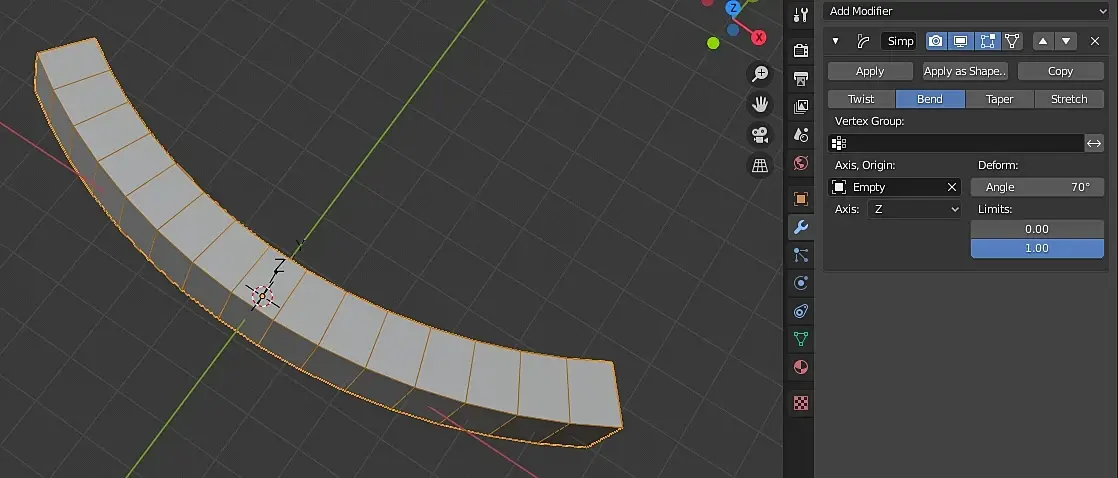
Task: Click the Copy modifier button
Action: (x=1060, y=71)
